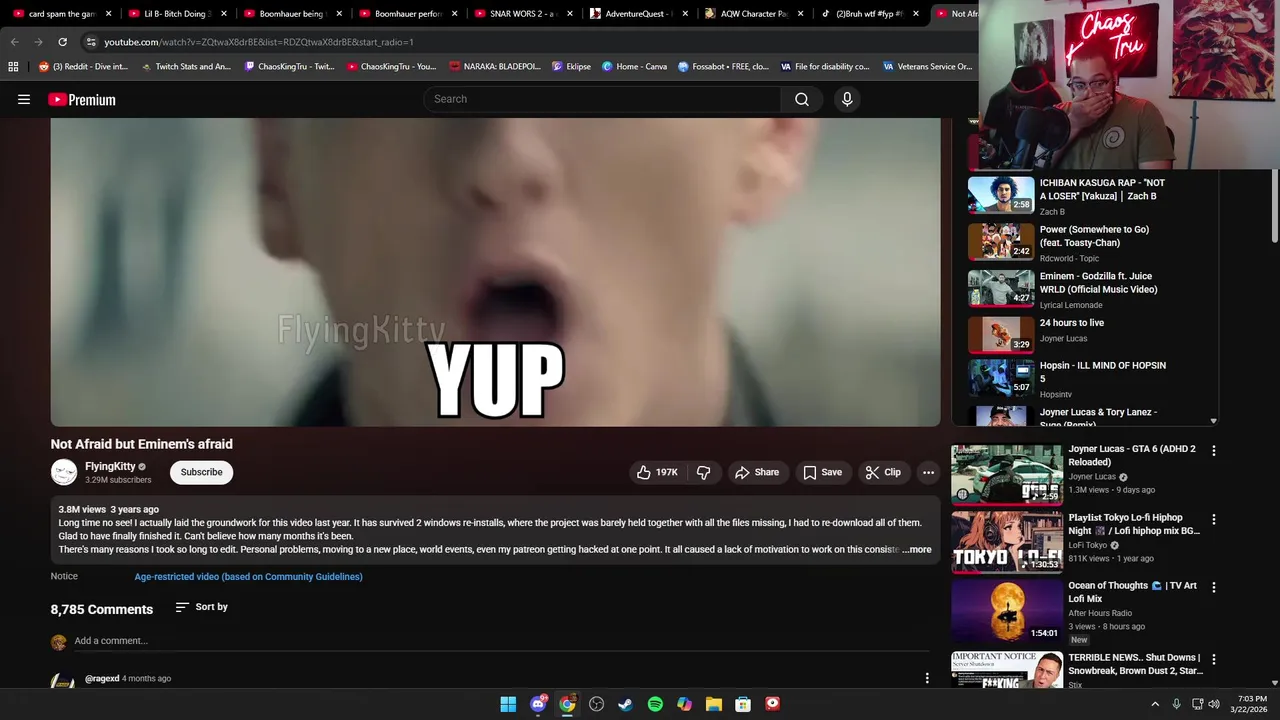Open the Reddit bookmark
1280x720 pixels.
(x=83, y=67)
